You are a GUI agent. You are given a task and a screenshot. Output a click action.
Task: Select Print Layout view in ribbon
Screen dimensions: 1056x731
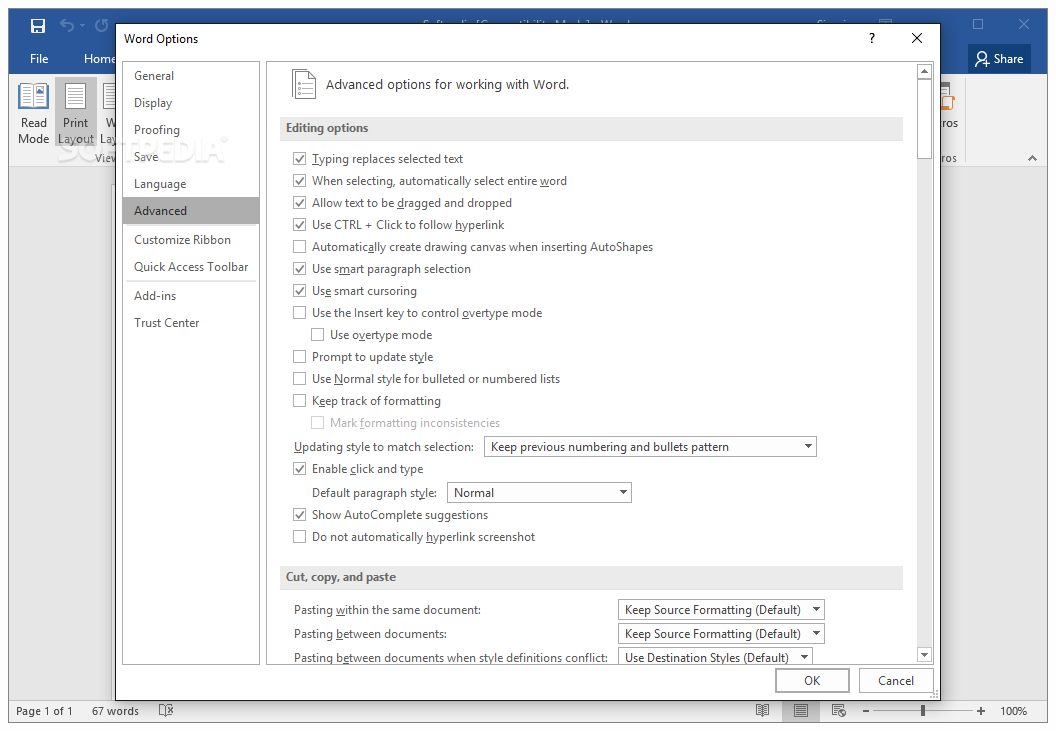(x=75, y=113)
